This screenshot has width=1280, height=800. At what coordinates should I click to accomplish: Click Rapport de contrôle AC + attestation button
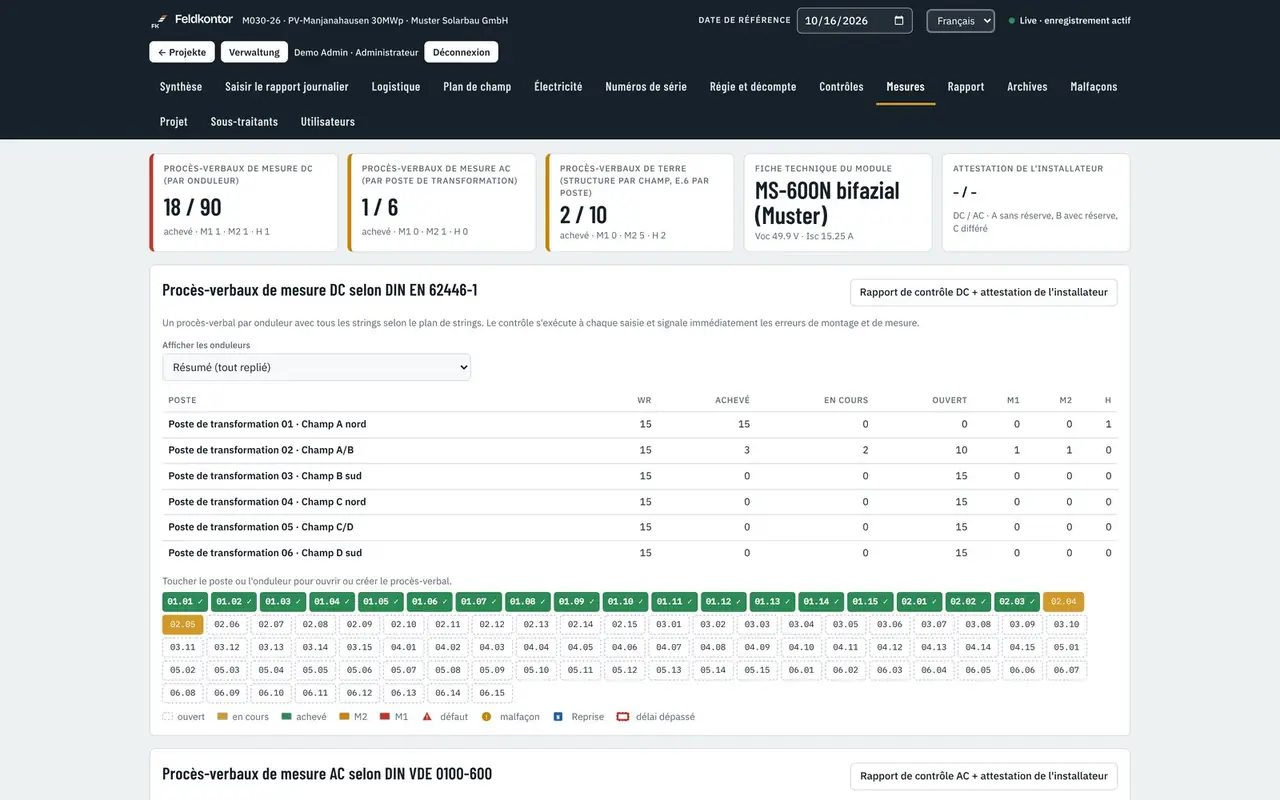tap(984, 776)
